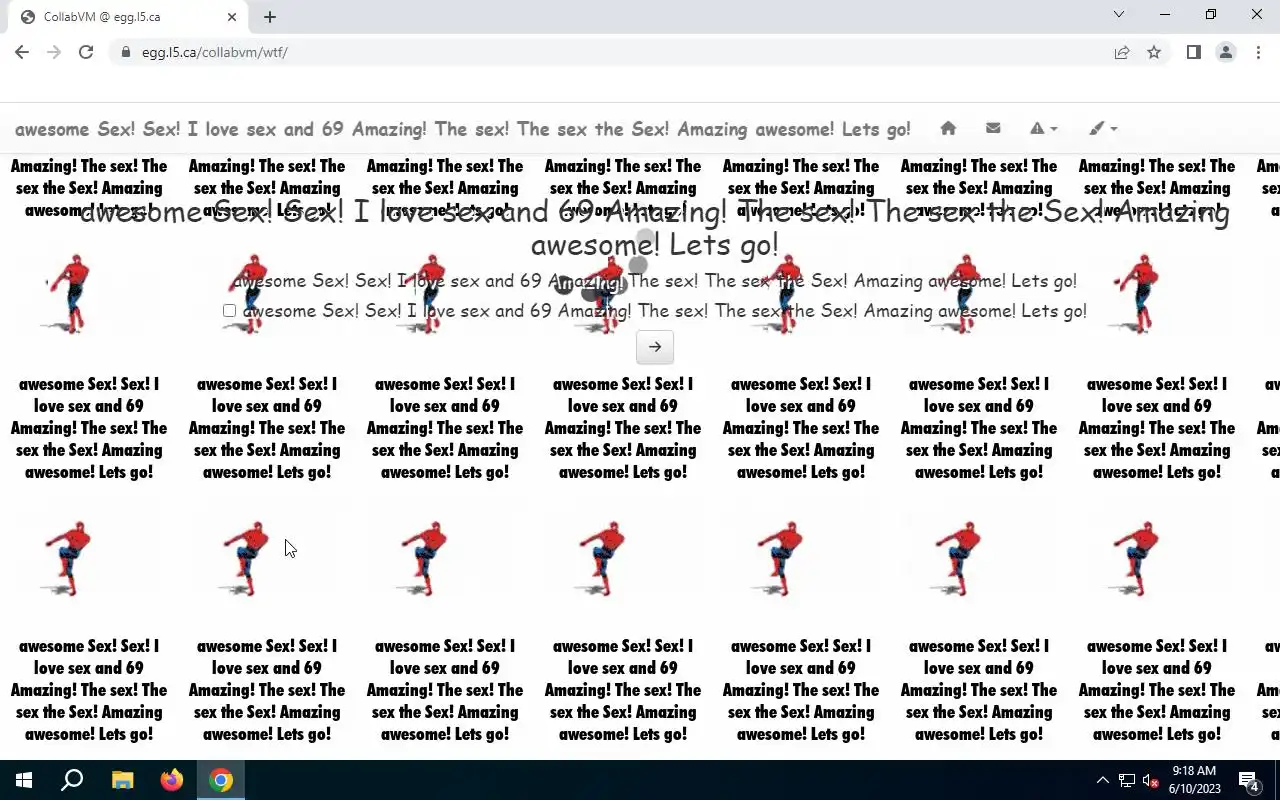
Task: Launch Firefox from the taskbar
Action: (172, 780)
